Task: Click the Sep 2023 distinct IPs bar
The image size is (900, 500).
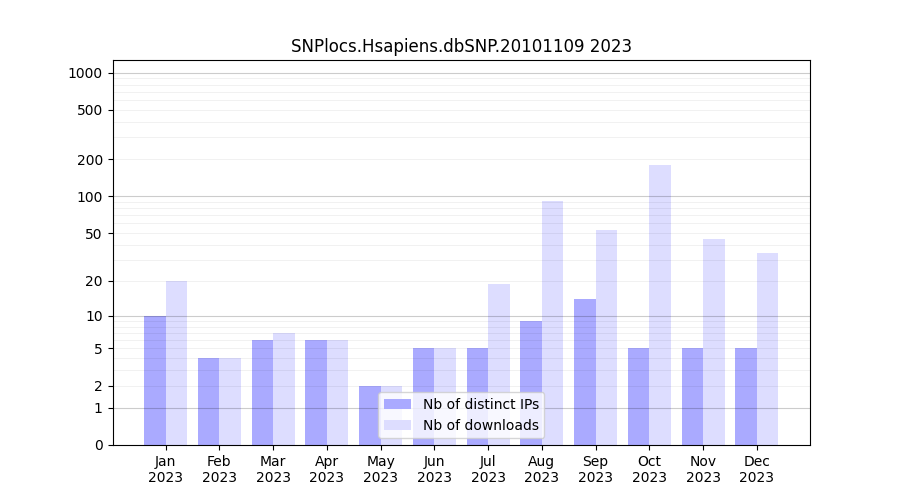Action: coord(585,372)
